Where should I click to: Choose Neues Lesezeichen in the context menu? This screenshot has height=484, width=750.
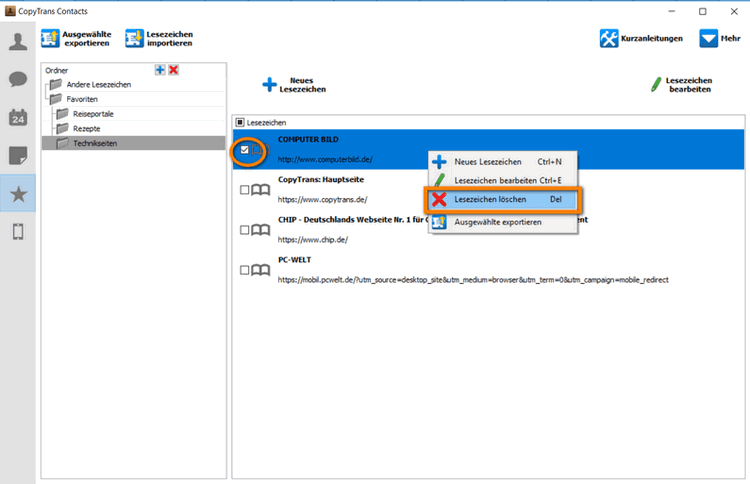click(502, 162)
